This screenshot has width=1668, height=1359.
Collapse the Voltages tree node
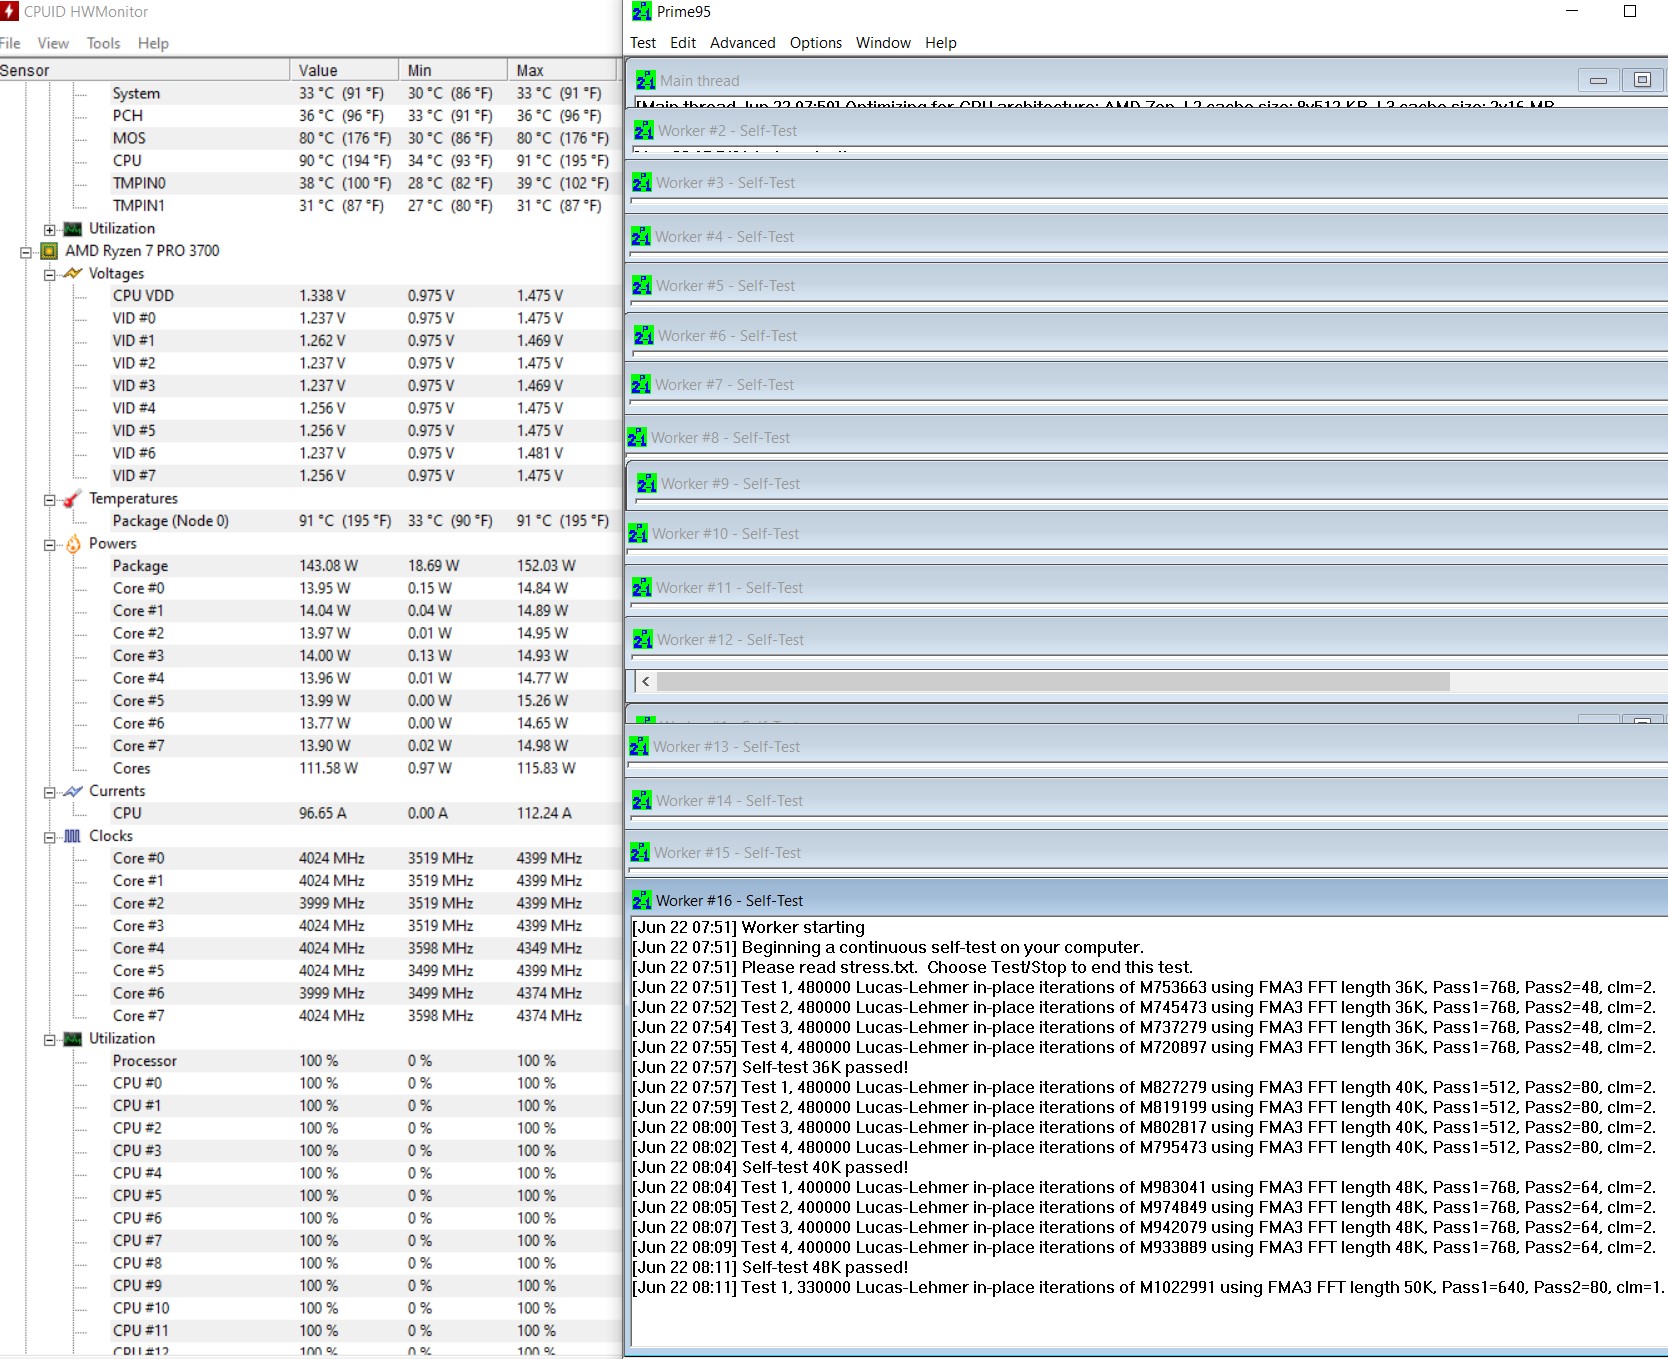49,274
